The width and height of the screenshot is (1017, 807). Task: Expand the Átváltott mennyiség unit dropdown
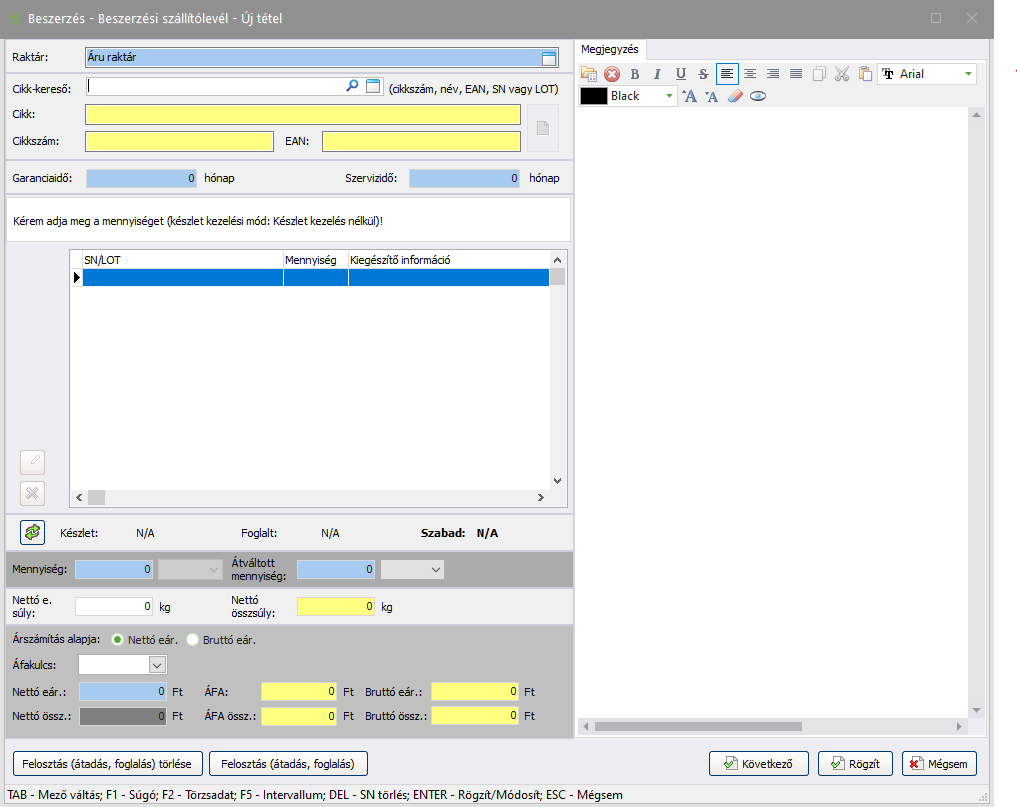(435, 569)
